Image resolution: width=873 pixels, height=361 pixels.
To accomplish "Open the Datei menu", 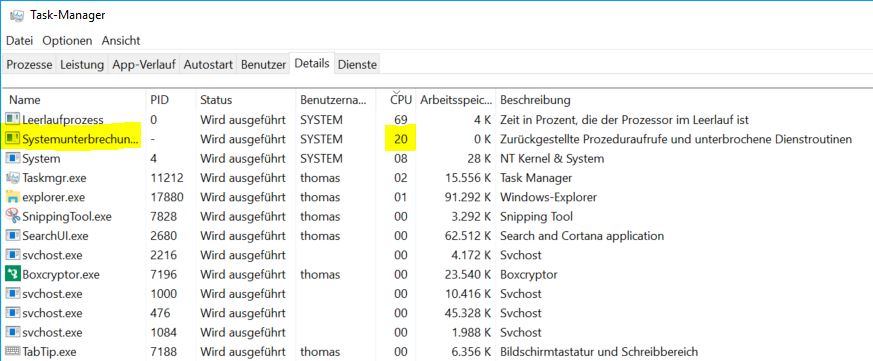I will pyautogui.click(x=19, y=41).
